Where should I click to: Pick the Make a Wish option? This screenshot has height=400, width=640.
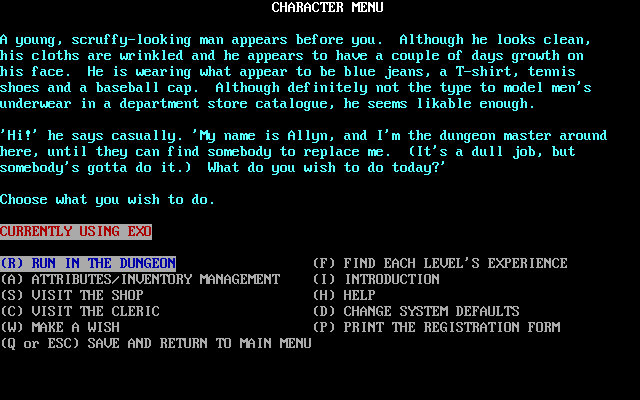click(60, 327)
